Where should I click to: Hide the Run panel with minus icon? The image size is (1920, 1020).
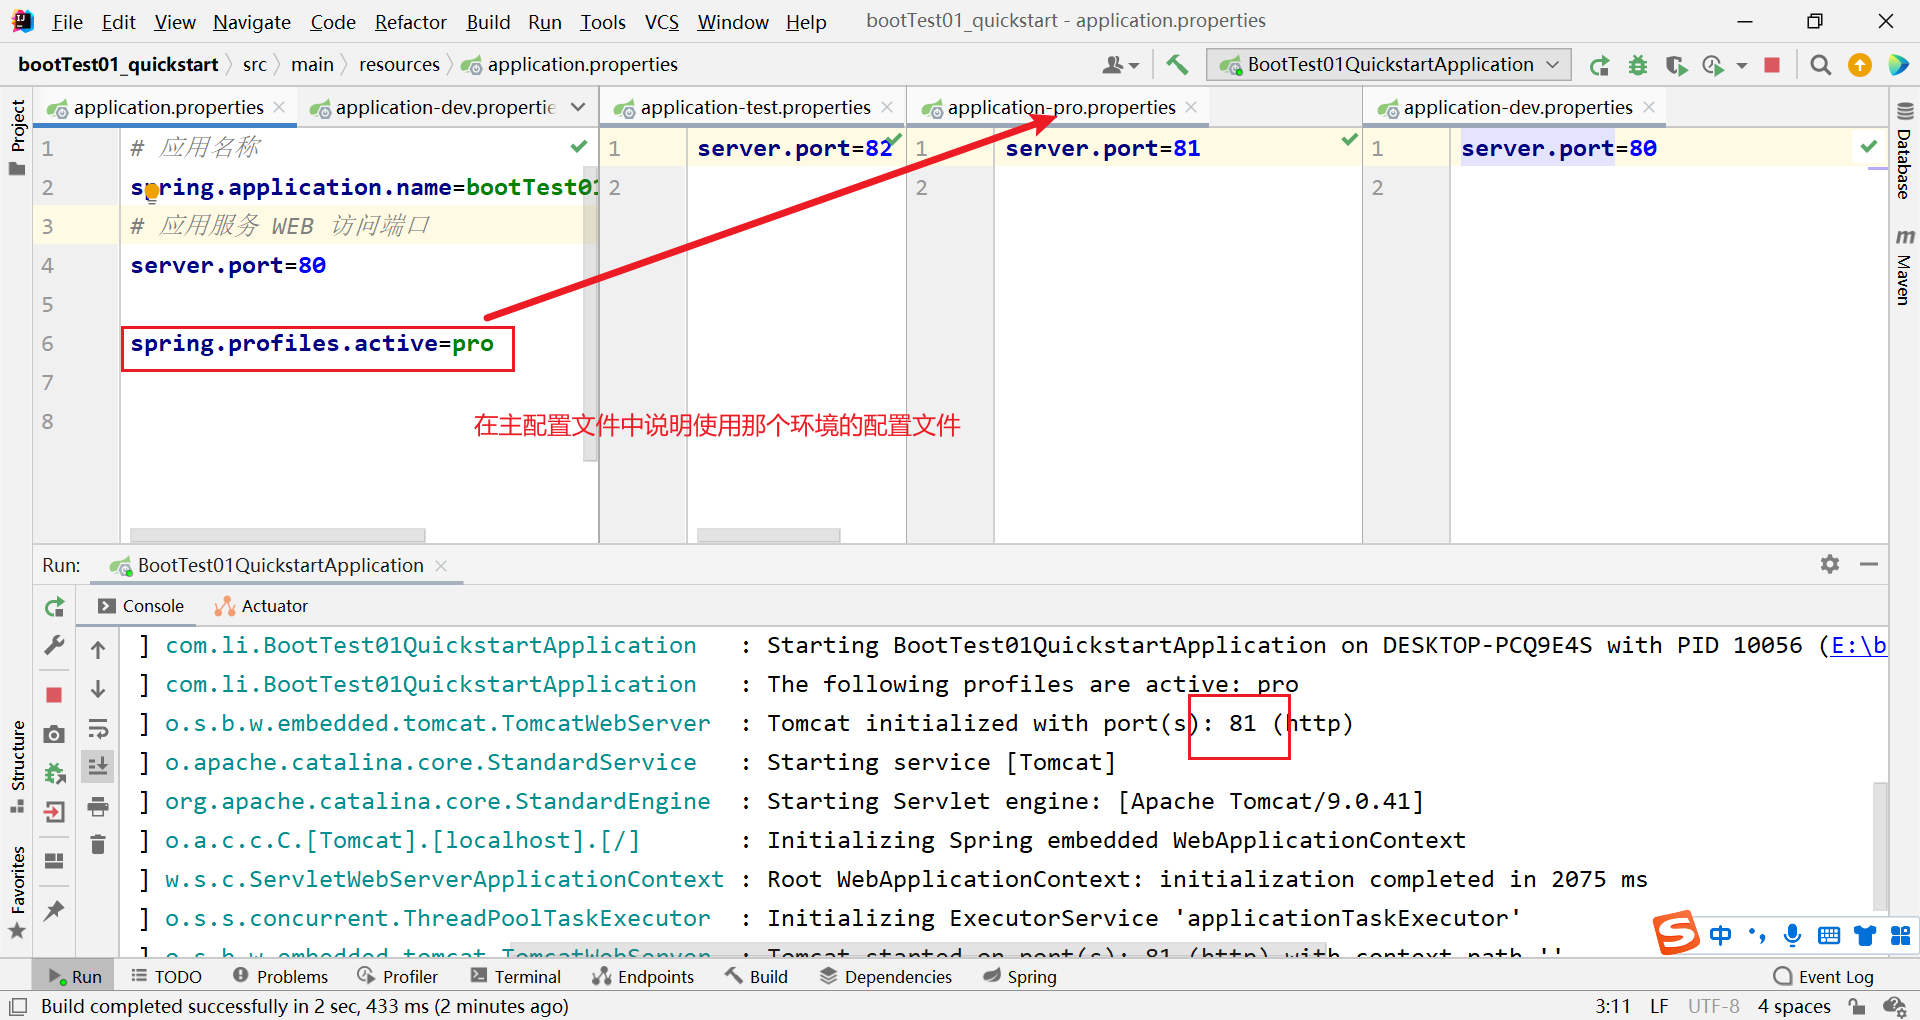(1869, 564)
